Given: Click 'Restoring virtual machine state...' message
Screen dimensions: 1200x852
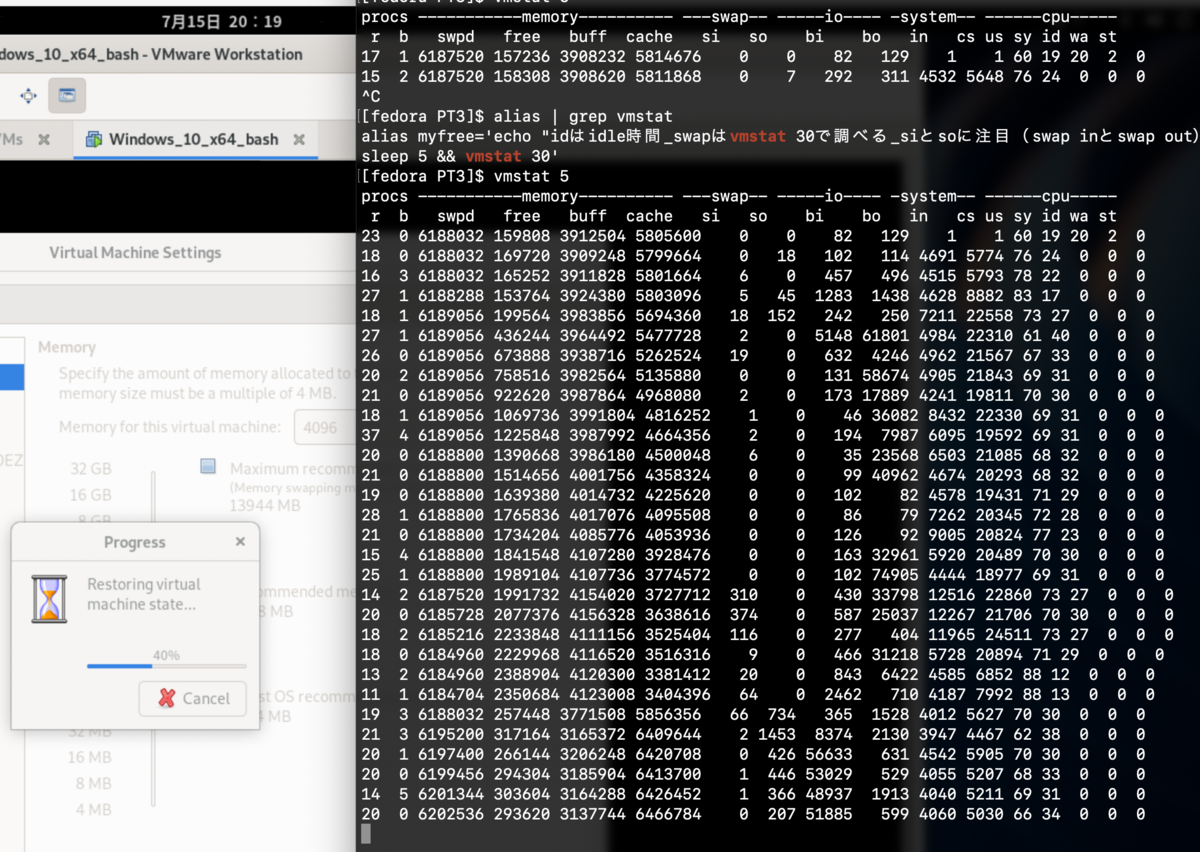Looking at the screenshot, I should coord(144,594).
